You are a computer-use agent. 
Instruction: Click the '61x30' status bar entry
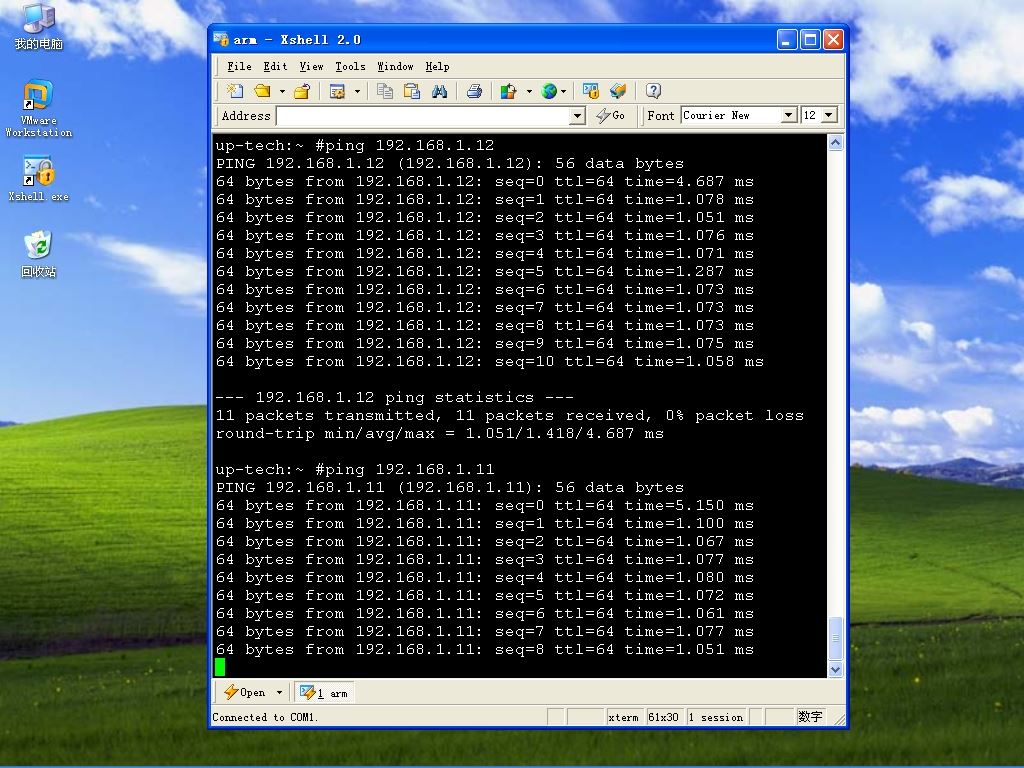[x=664, y=717]
